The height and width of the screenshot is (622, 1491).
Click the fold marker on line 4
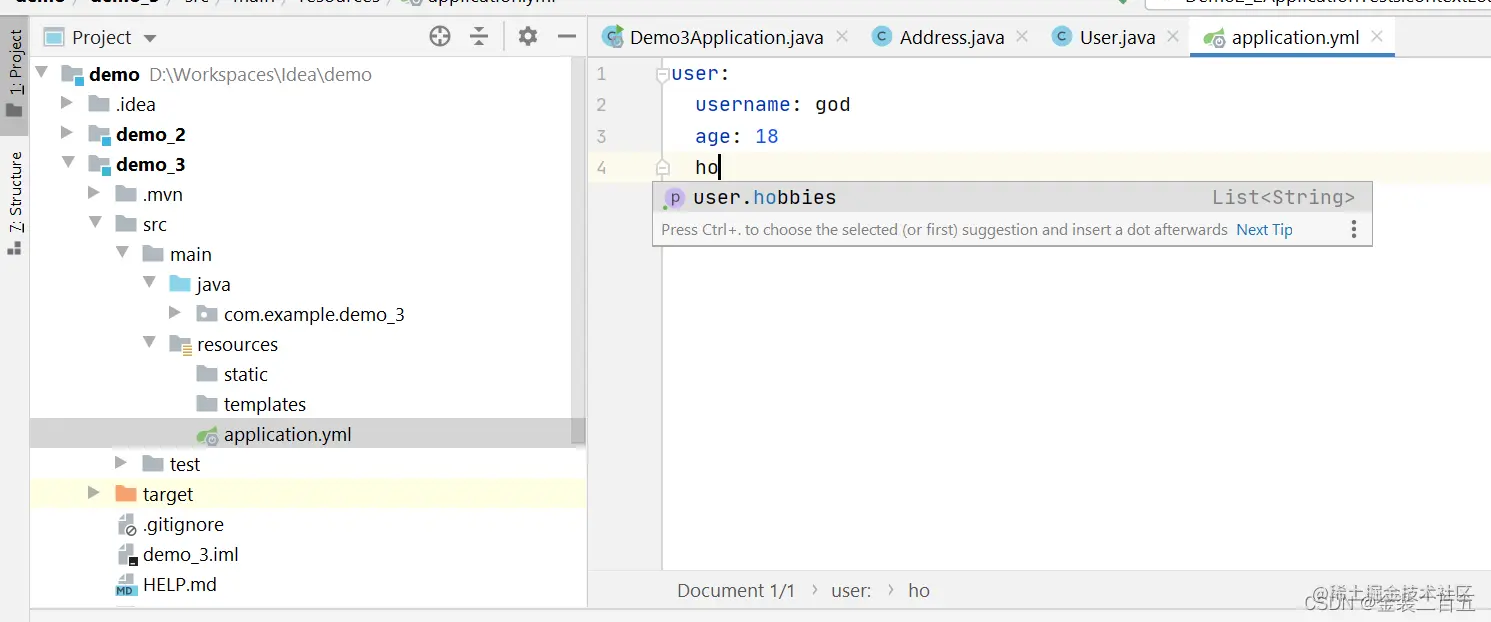(662, 167)
